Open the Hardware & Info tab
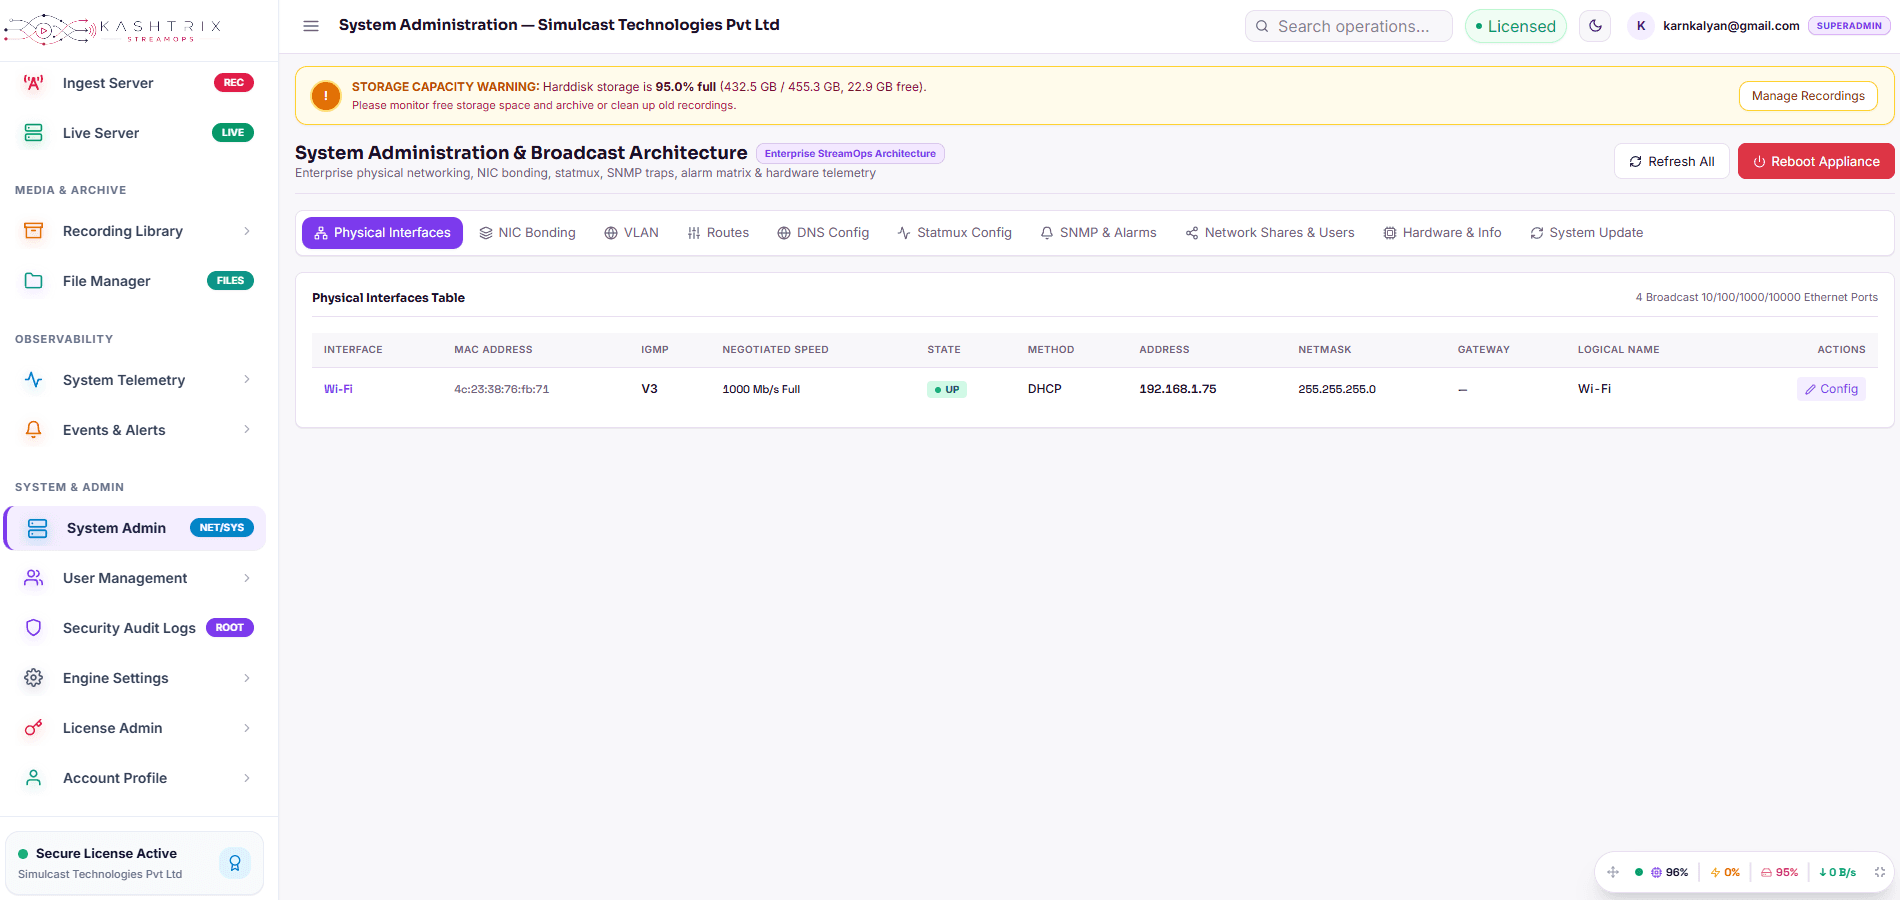The image size is (1900, 900). click(x=1442, y=233)
